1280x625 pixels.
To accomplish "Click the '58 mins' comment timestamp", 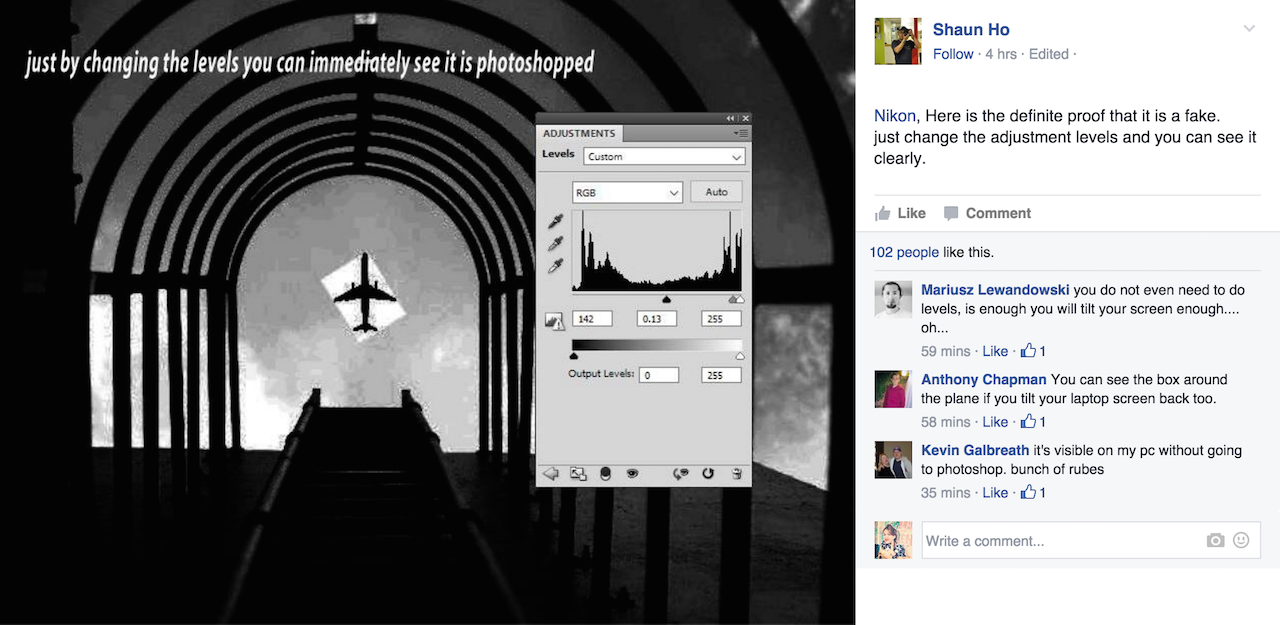I will (x=946, y=422).
